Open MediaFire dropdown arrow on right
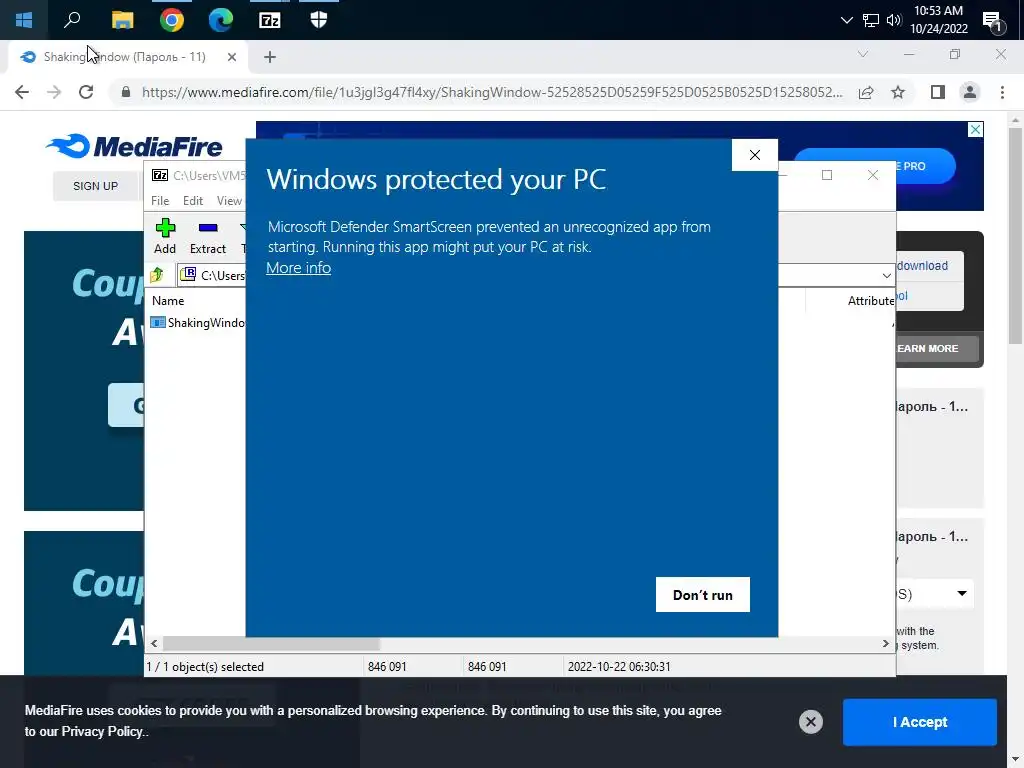1024x768 pixels. coord(961,594)
